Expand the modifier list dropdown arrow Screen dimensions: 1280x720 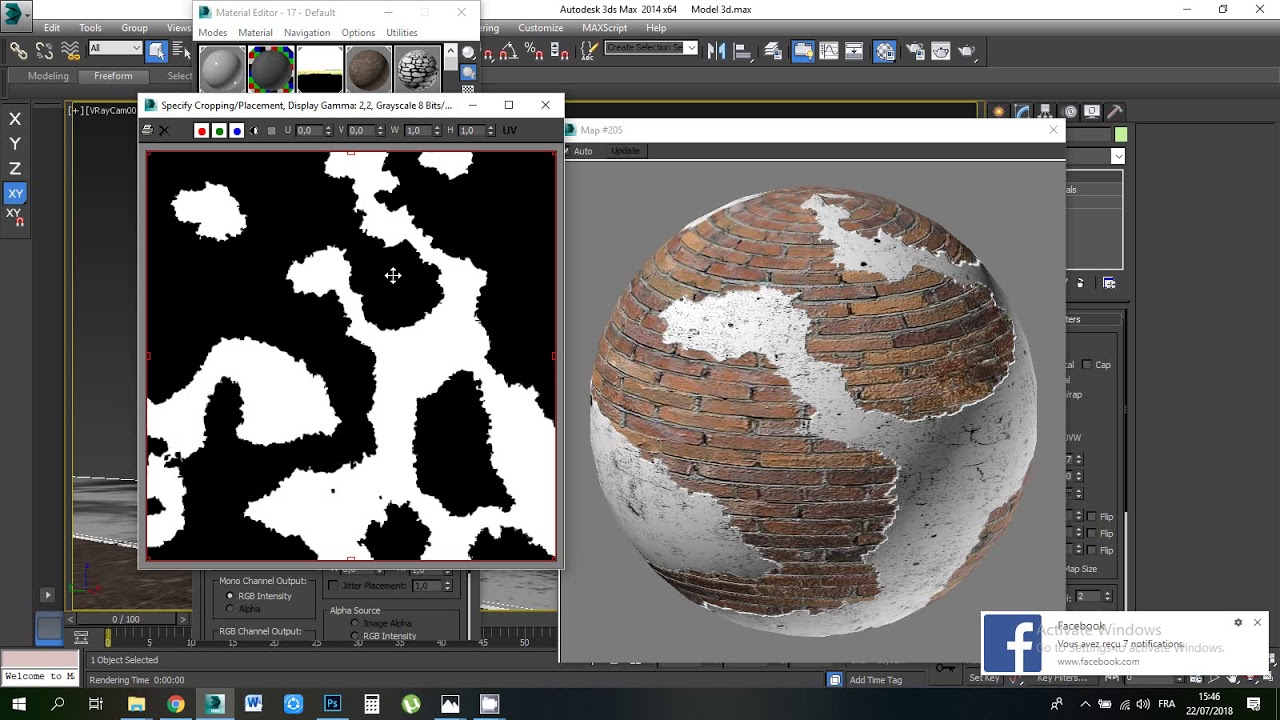click(x=1118, y=156)
